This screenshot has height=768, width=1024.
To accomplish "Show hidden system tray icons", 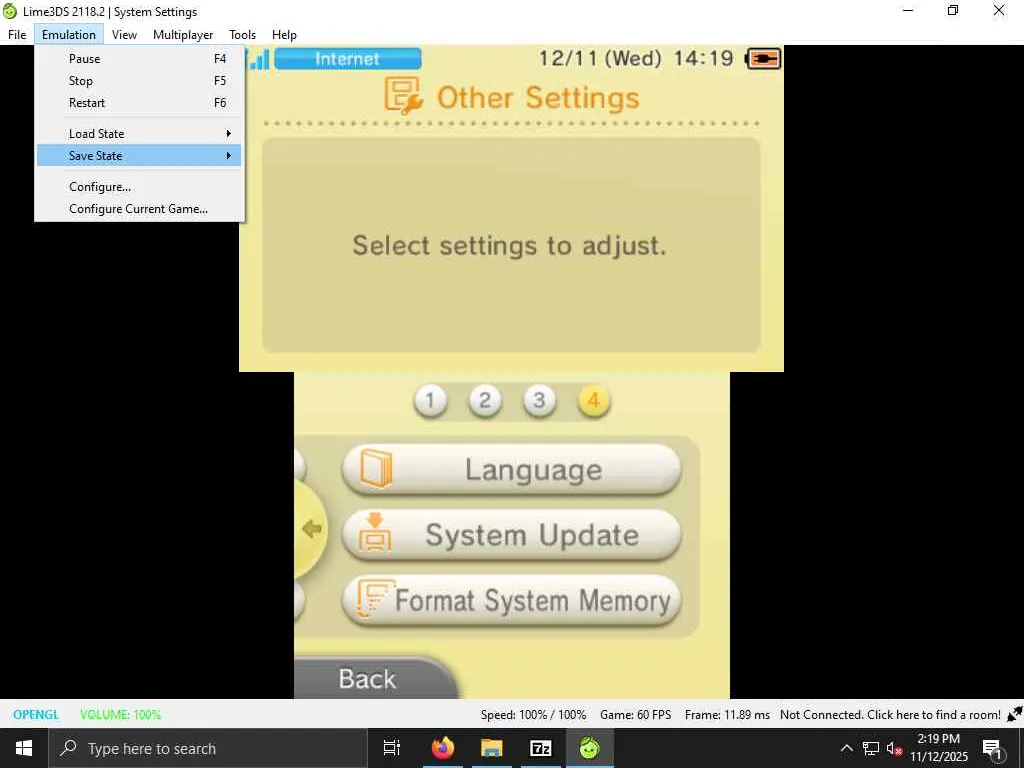I will pyautogui.click(x=846, y=748).
